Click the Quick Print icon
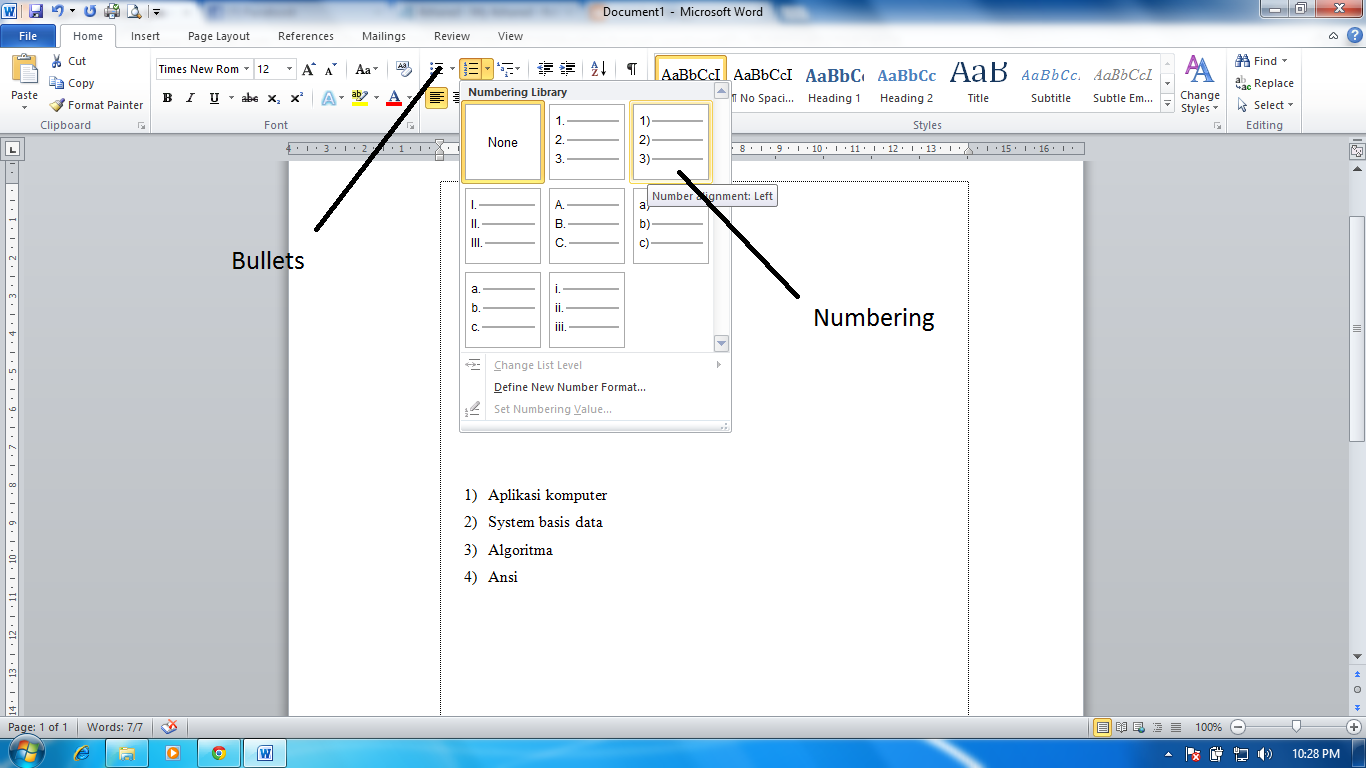Image resolution: width=1366 pixels, height=768 pixels. pyautogui.click(x=112, y=12)
